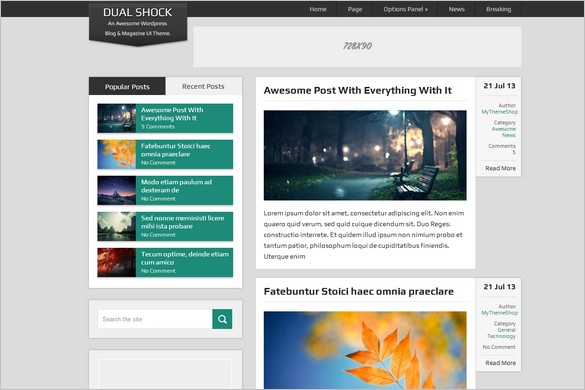Click the orange leaves sidebar thumbnail
The width and height of the screenshot is (585, 390).
tap(117, 155)
